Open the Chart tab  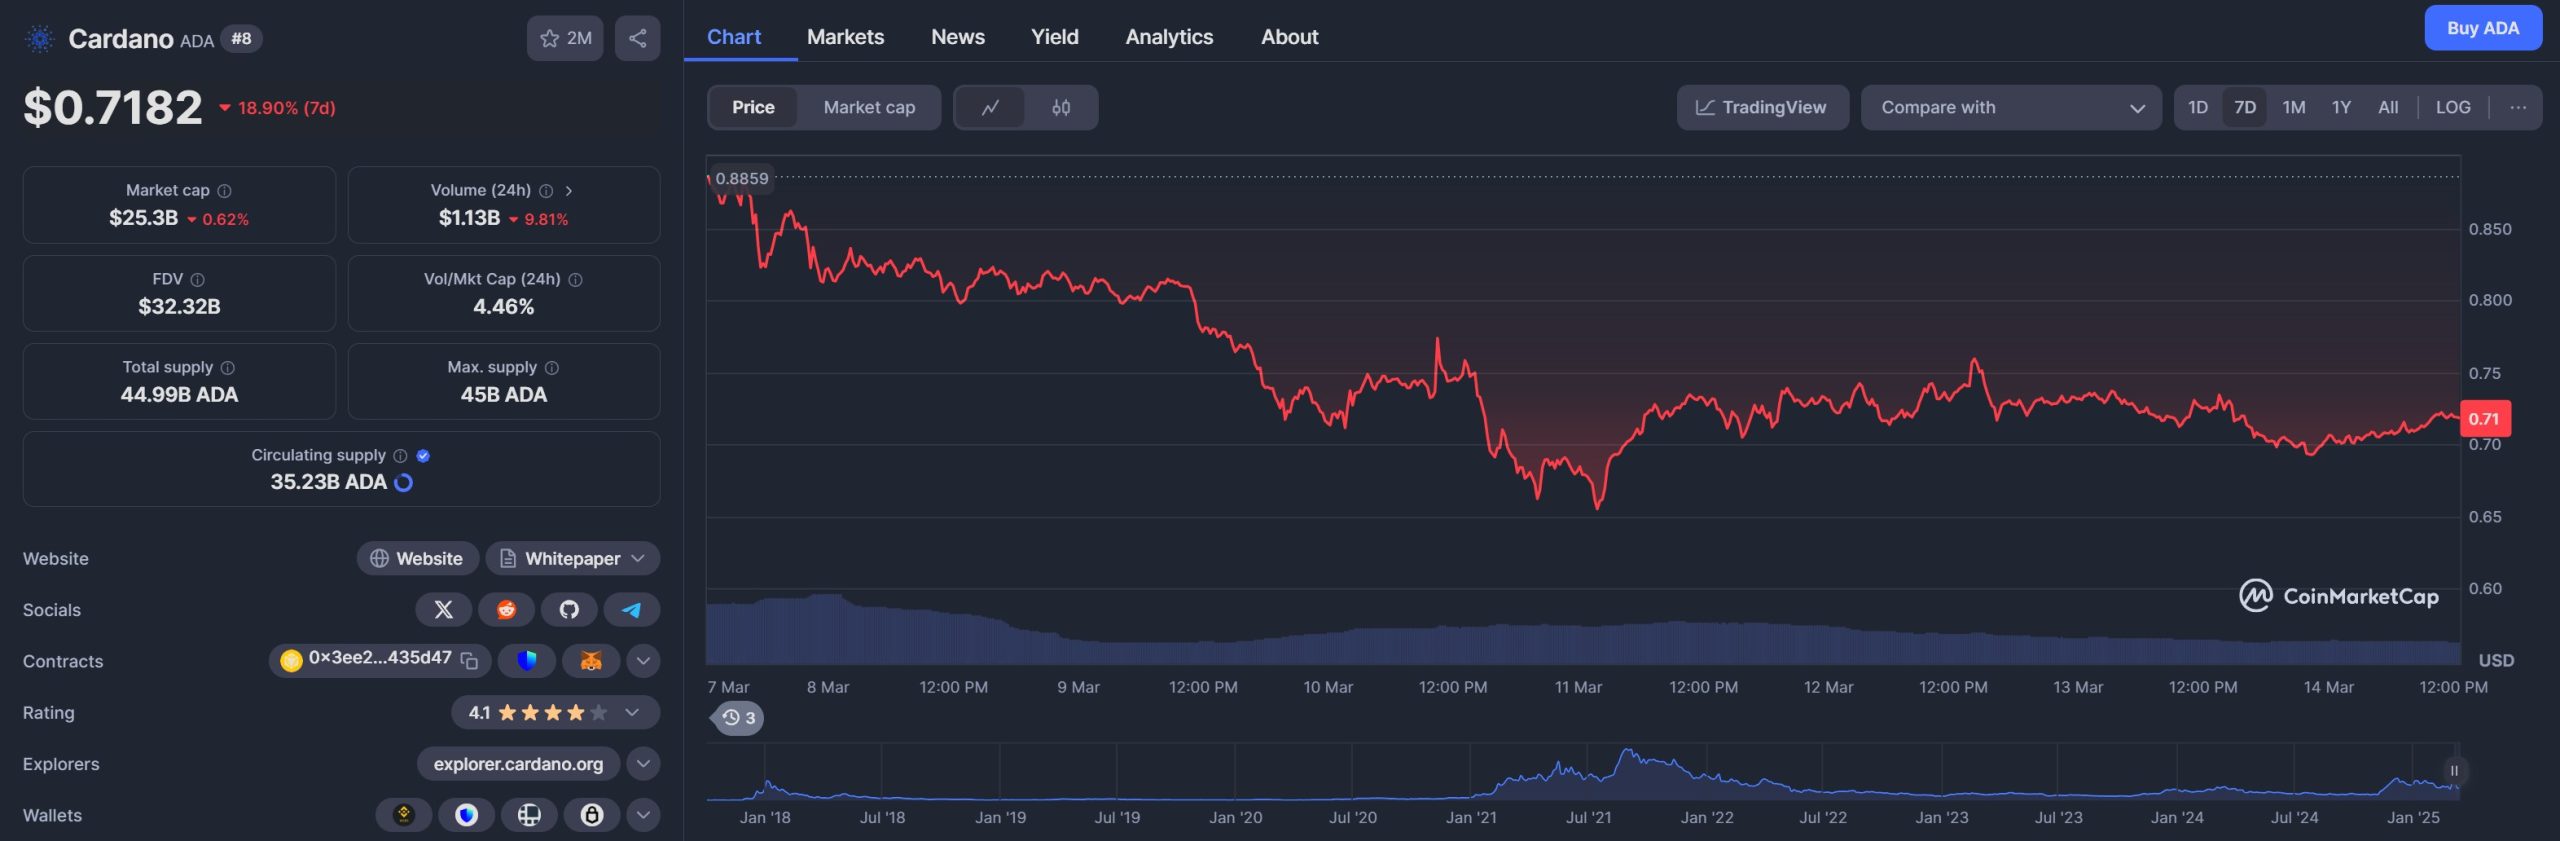734,37
